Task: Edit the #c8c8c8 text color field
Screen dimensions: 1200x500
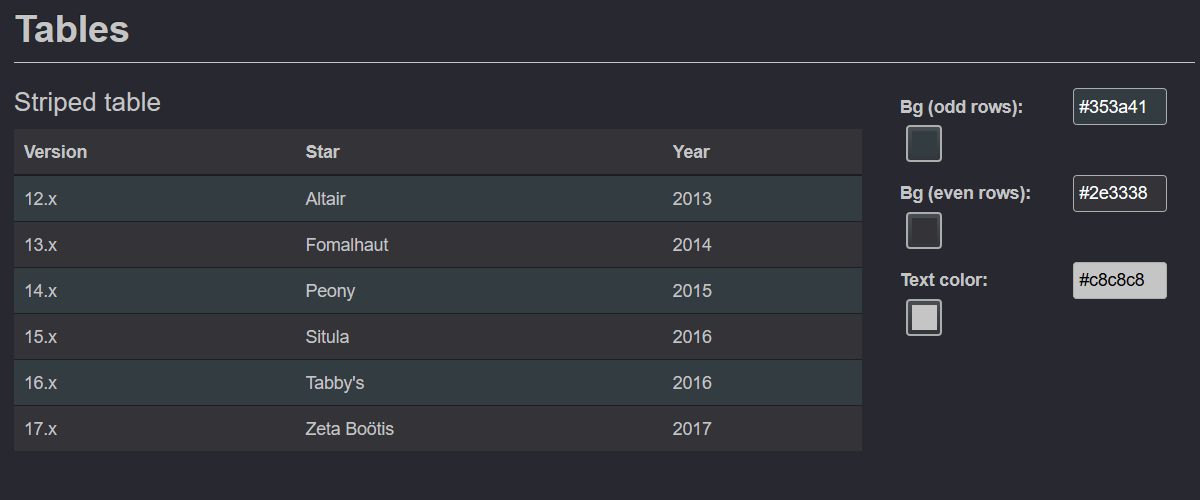Action: tap(1120, 280)
